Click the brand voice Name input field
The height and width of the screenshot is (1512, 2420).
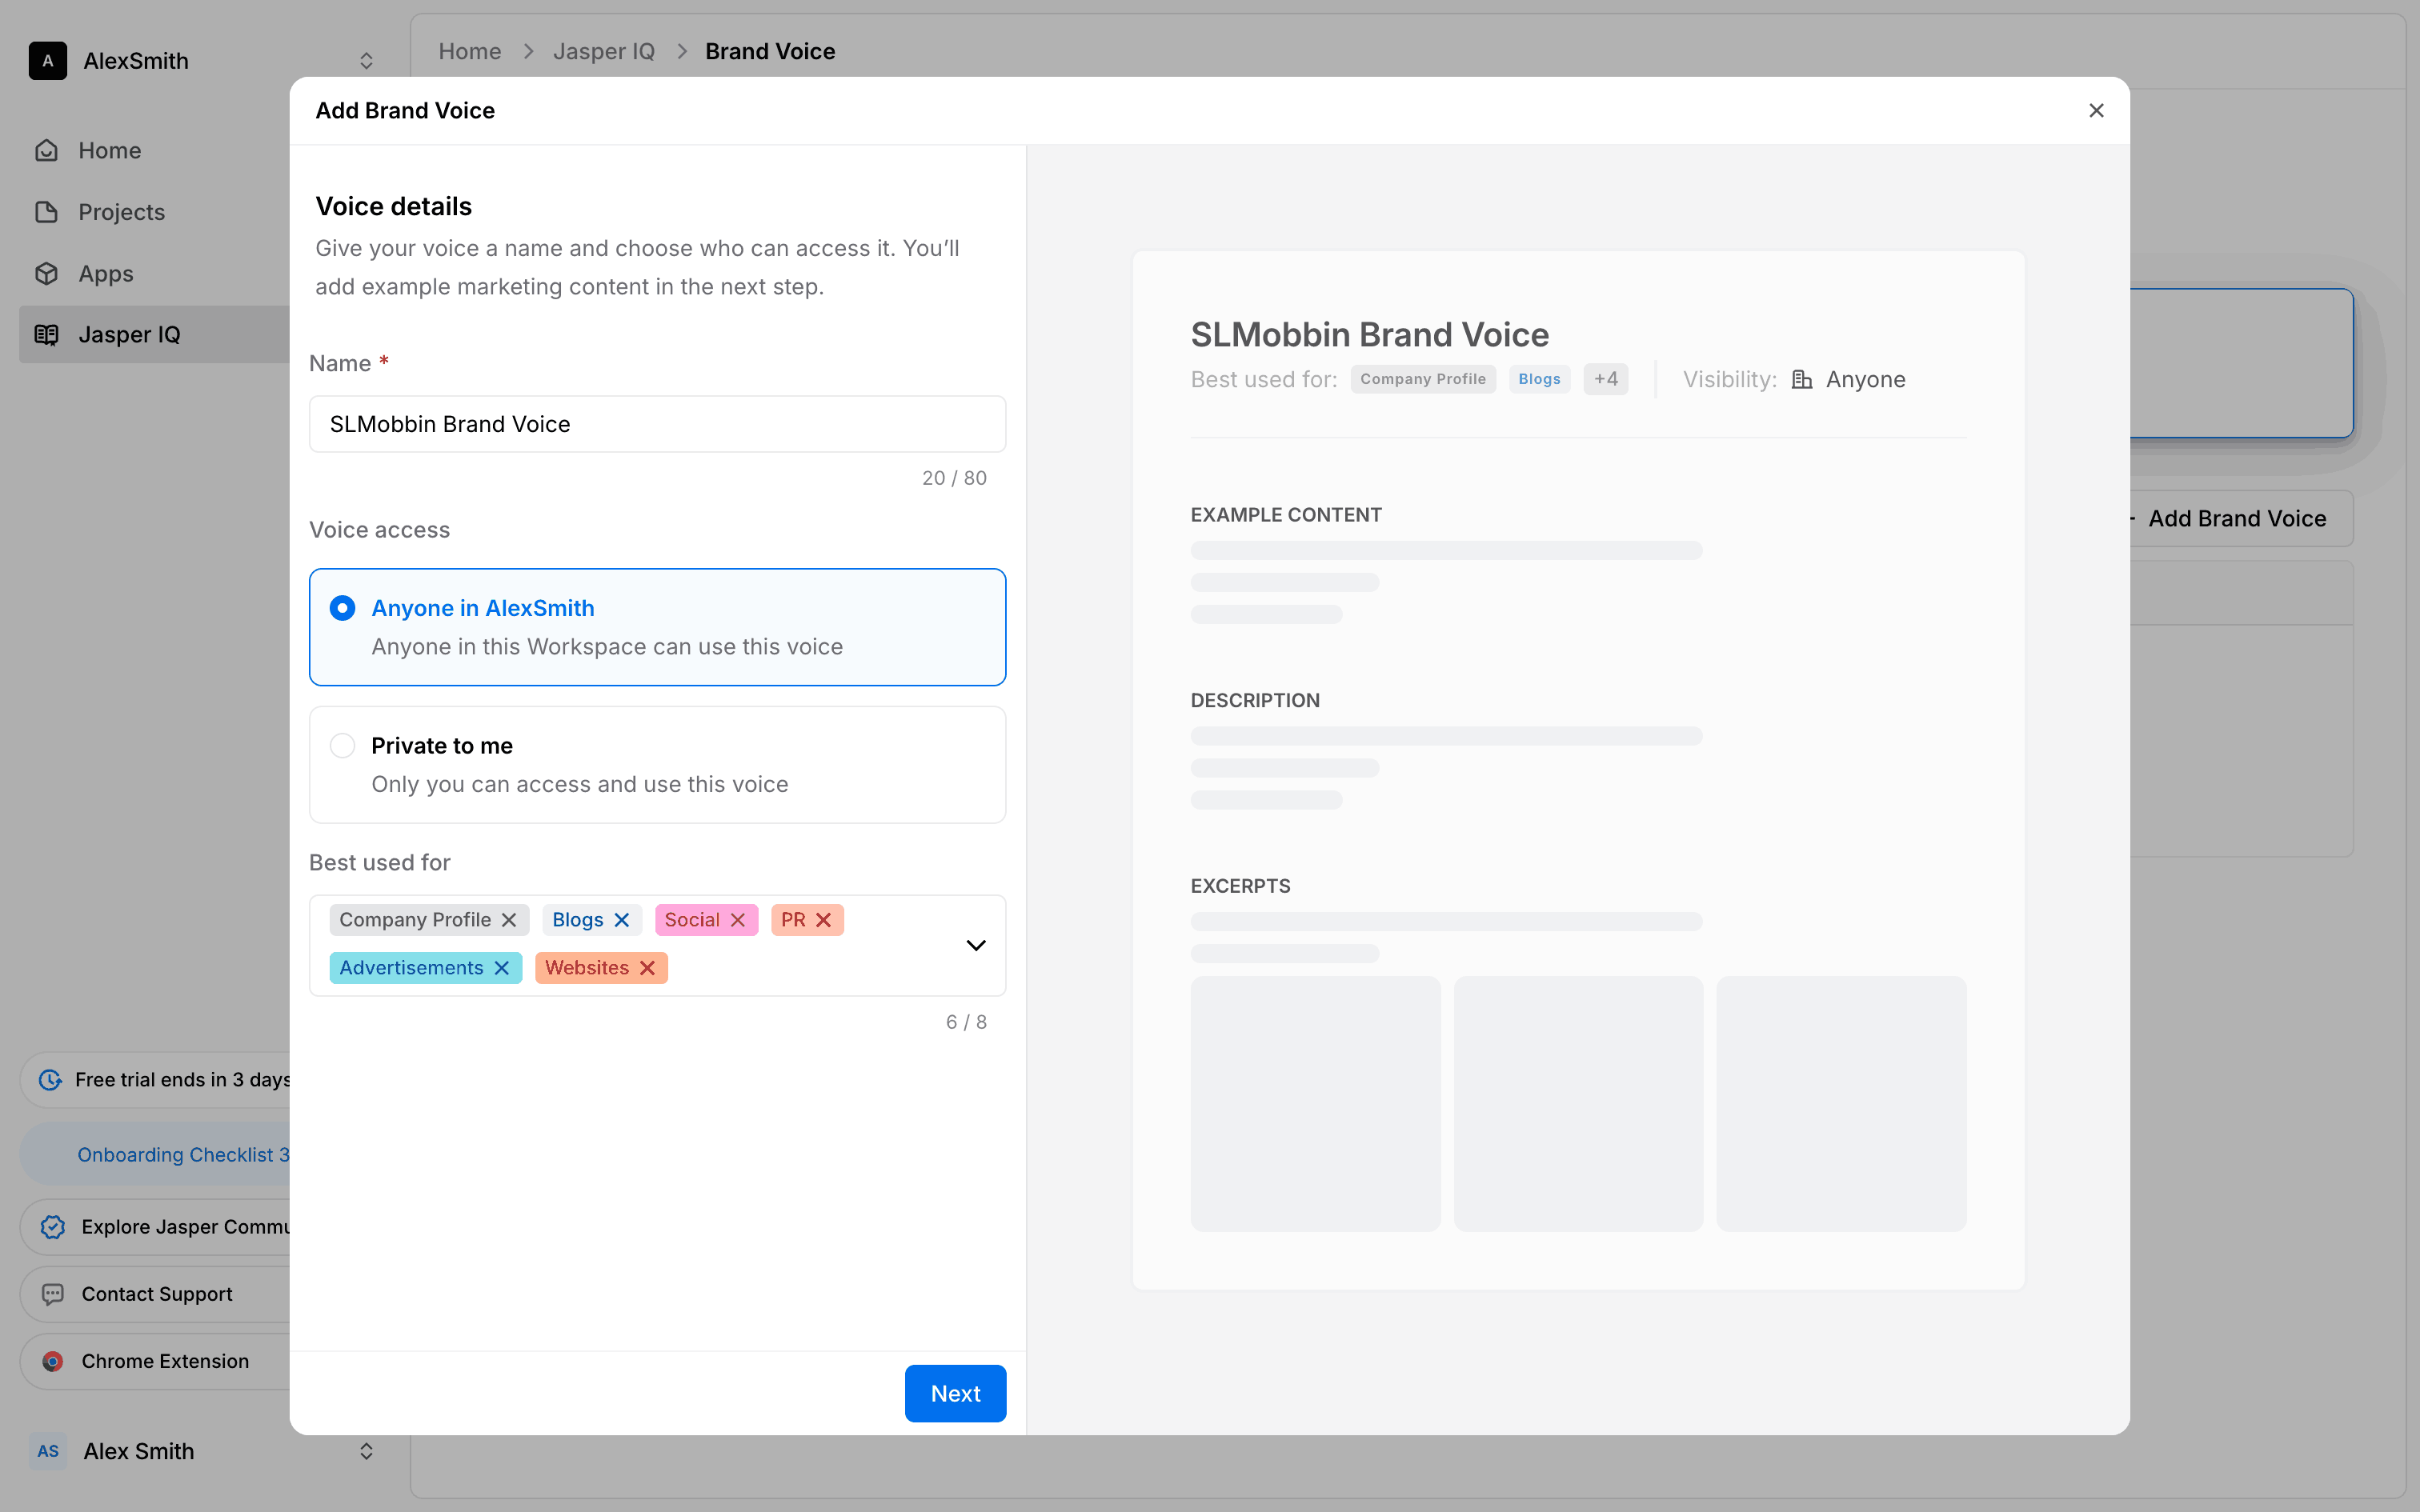657,424
